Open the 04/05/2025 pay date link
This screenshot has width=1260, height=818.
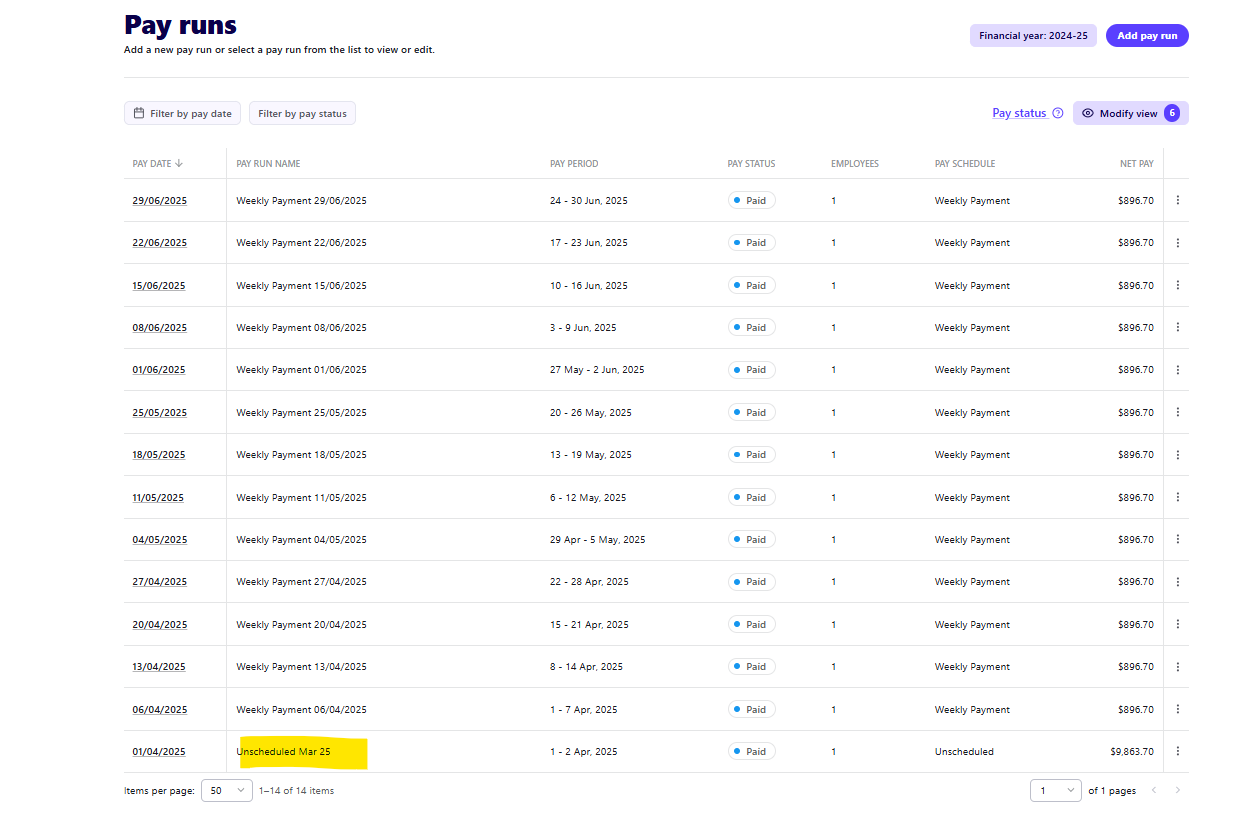(159, 539)
